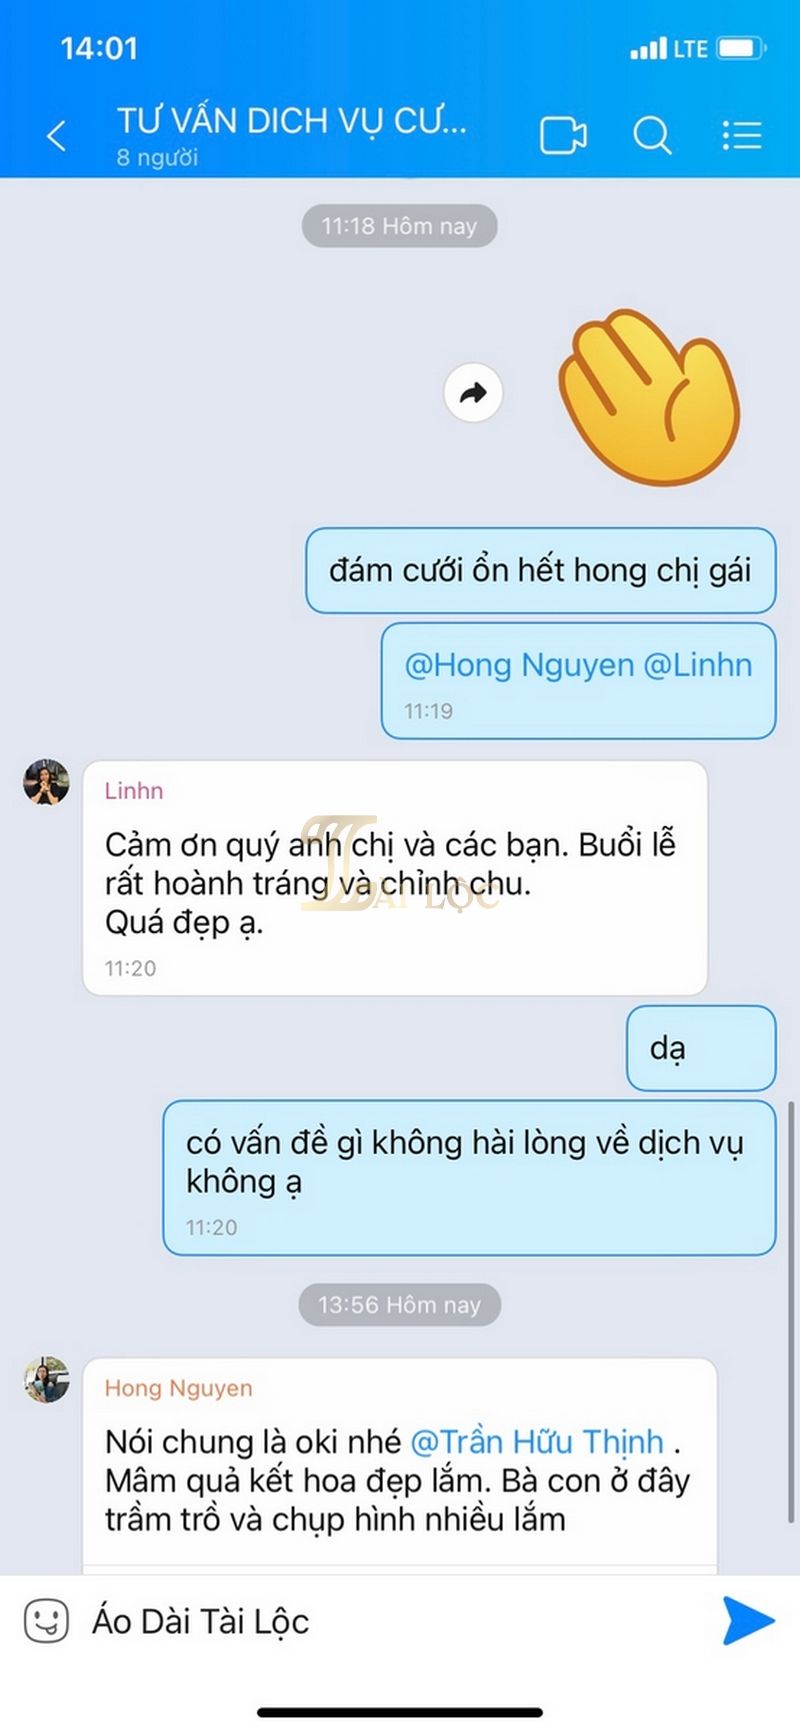Open the group title TƯ VẤN DICH VỤ

click(292, 121)
